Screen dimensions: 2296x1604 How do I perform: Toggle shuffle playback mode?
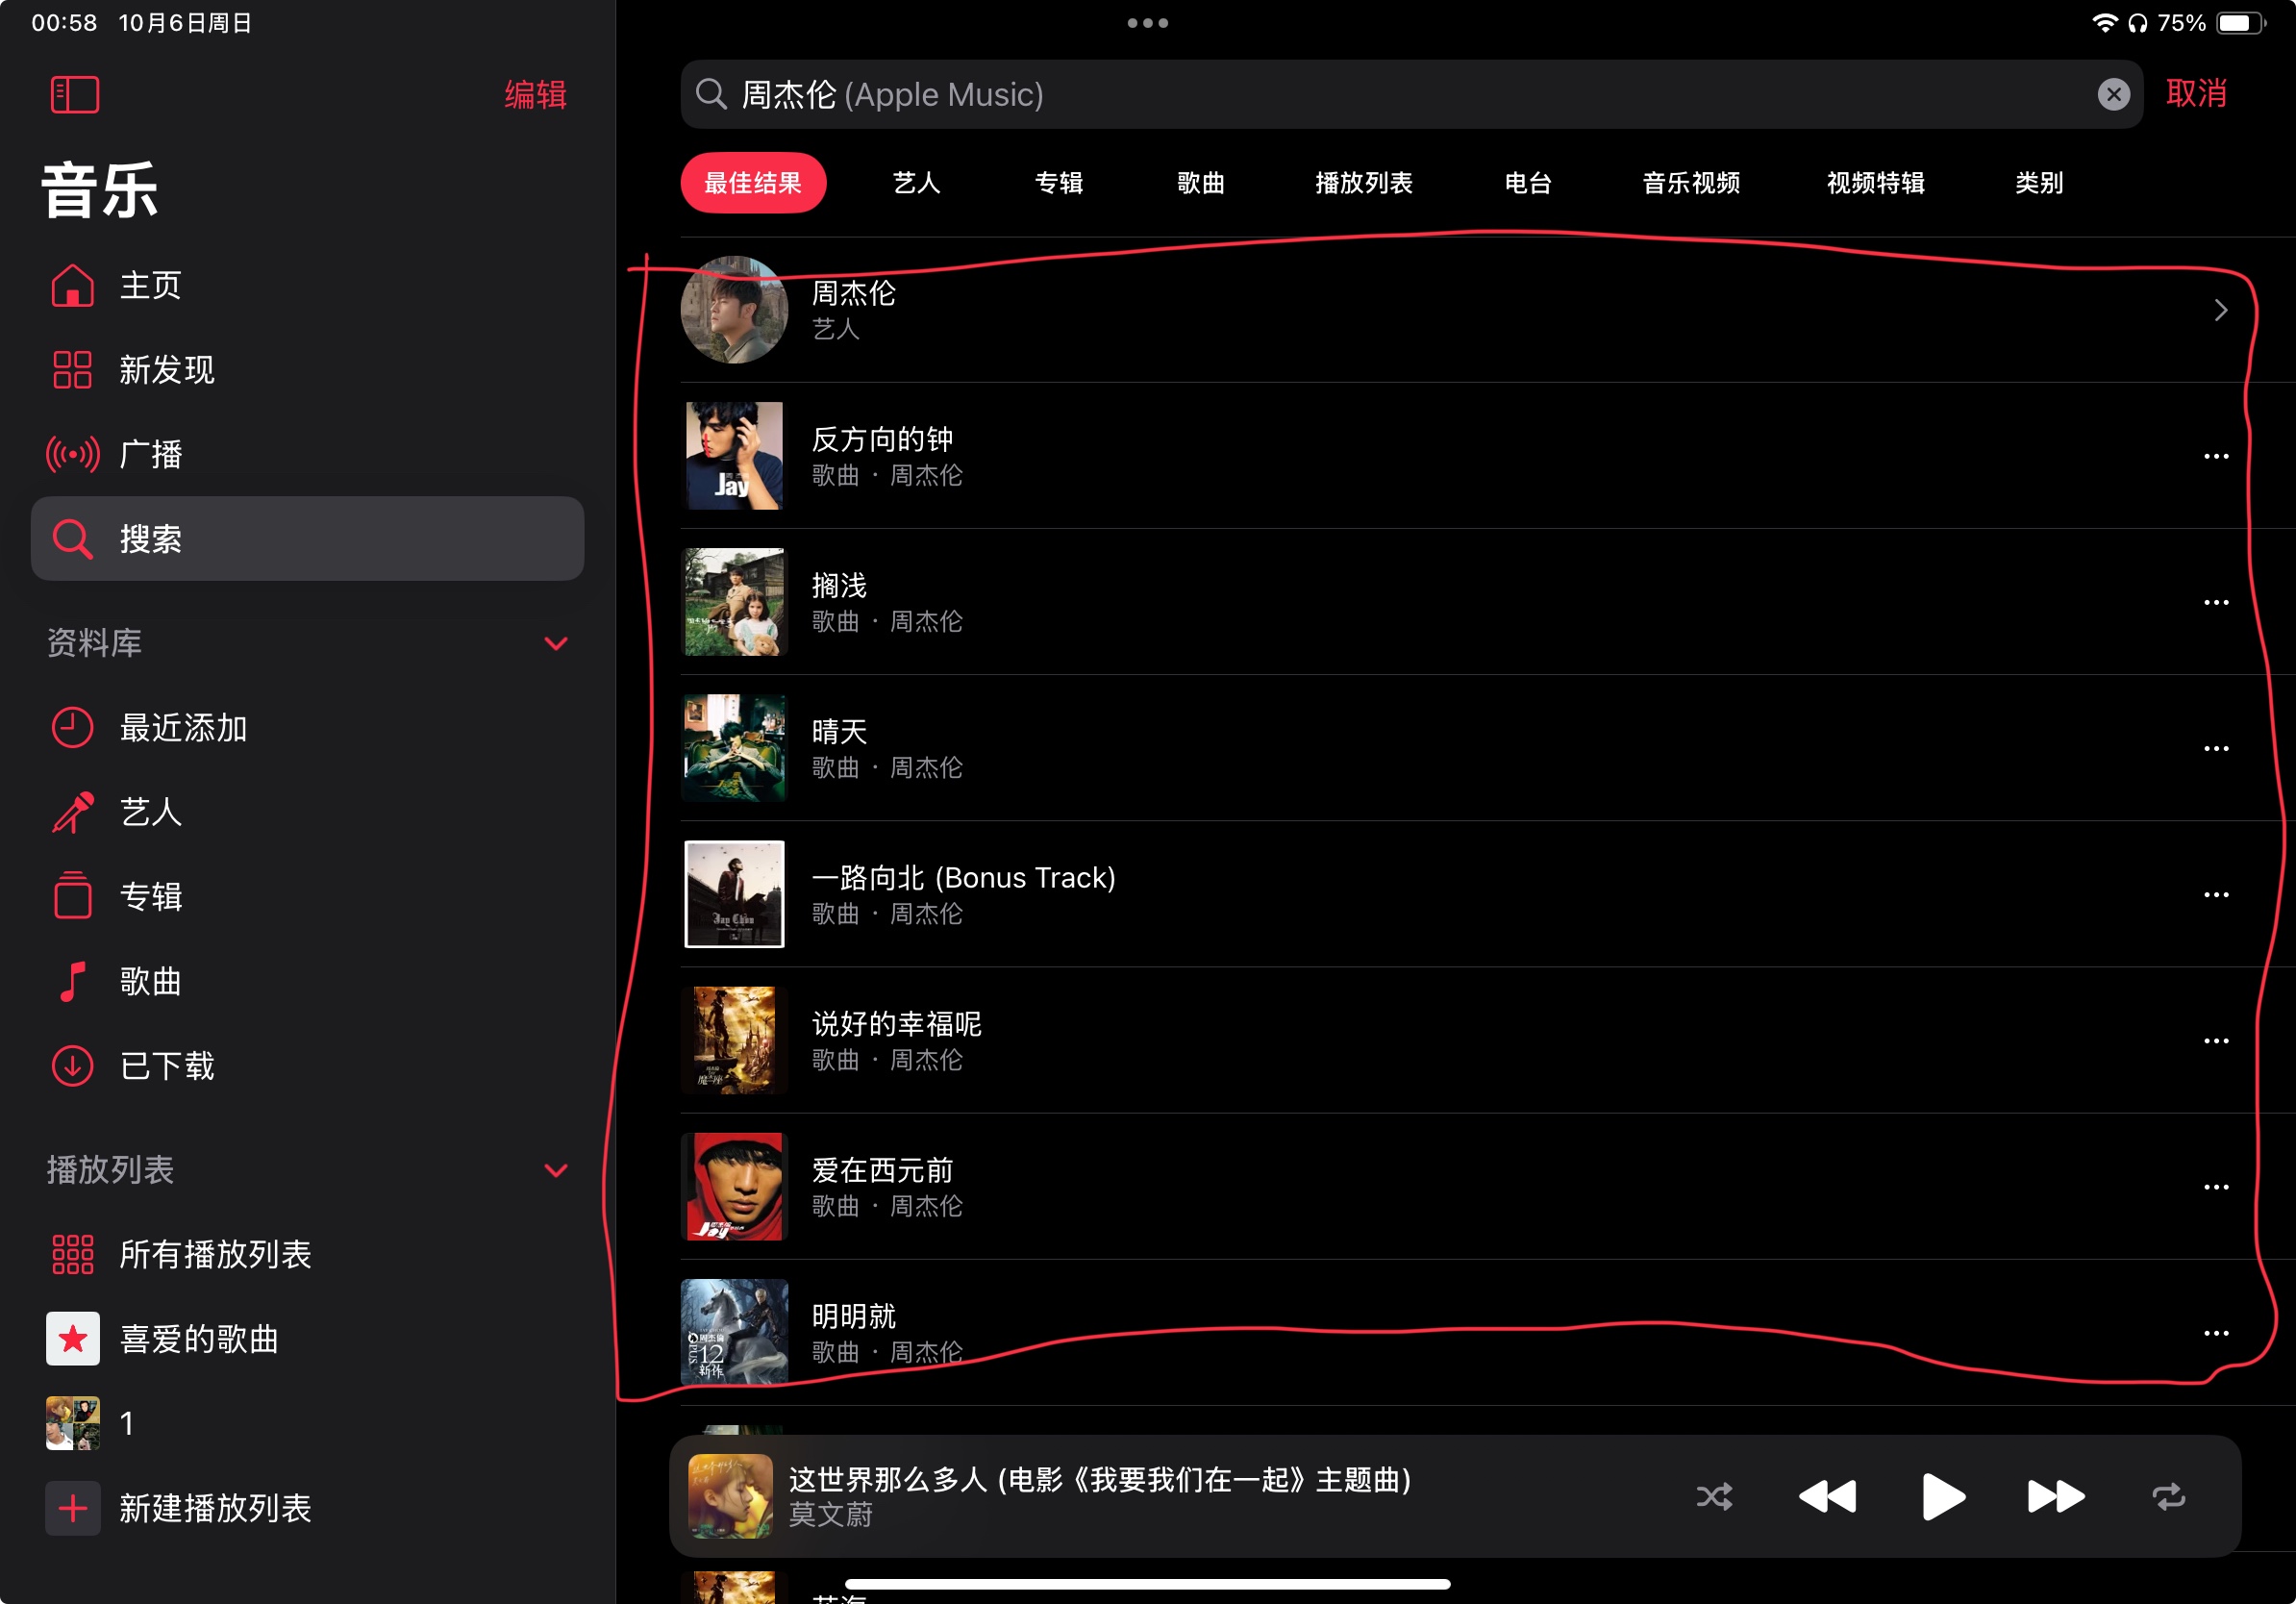point(1714,1497)
